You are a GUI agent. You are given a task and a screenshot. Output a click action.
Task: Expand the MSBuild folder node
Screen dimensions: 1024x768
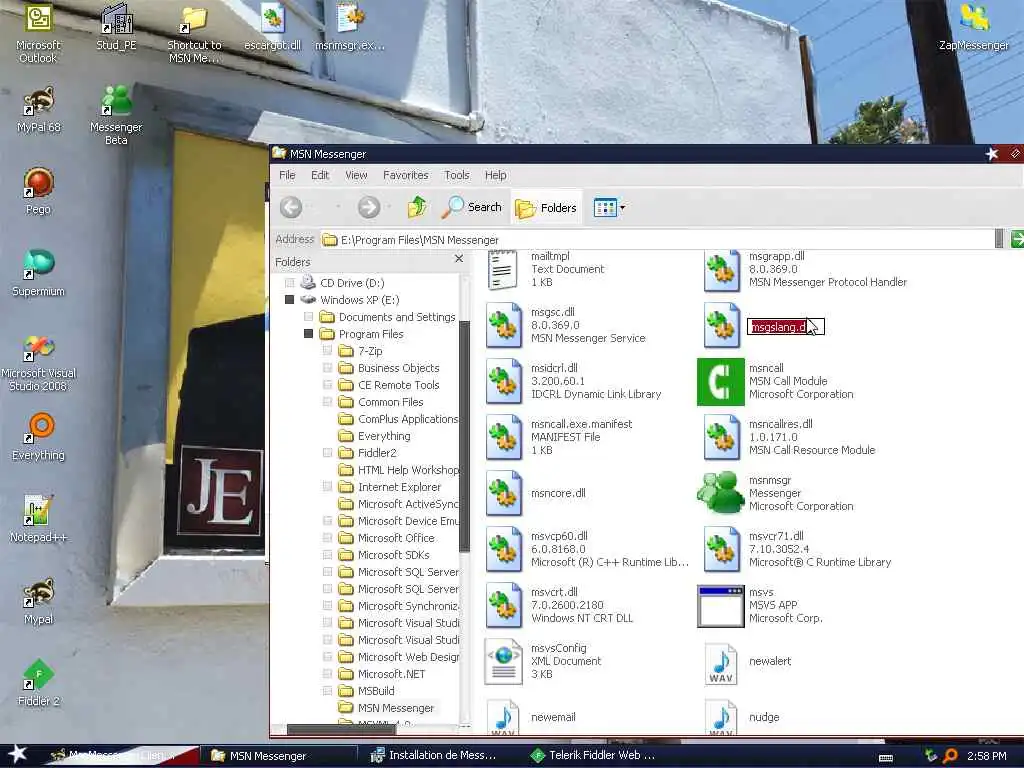click(328, 691)
